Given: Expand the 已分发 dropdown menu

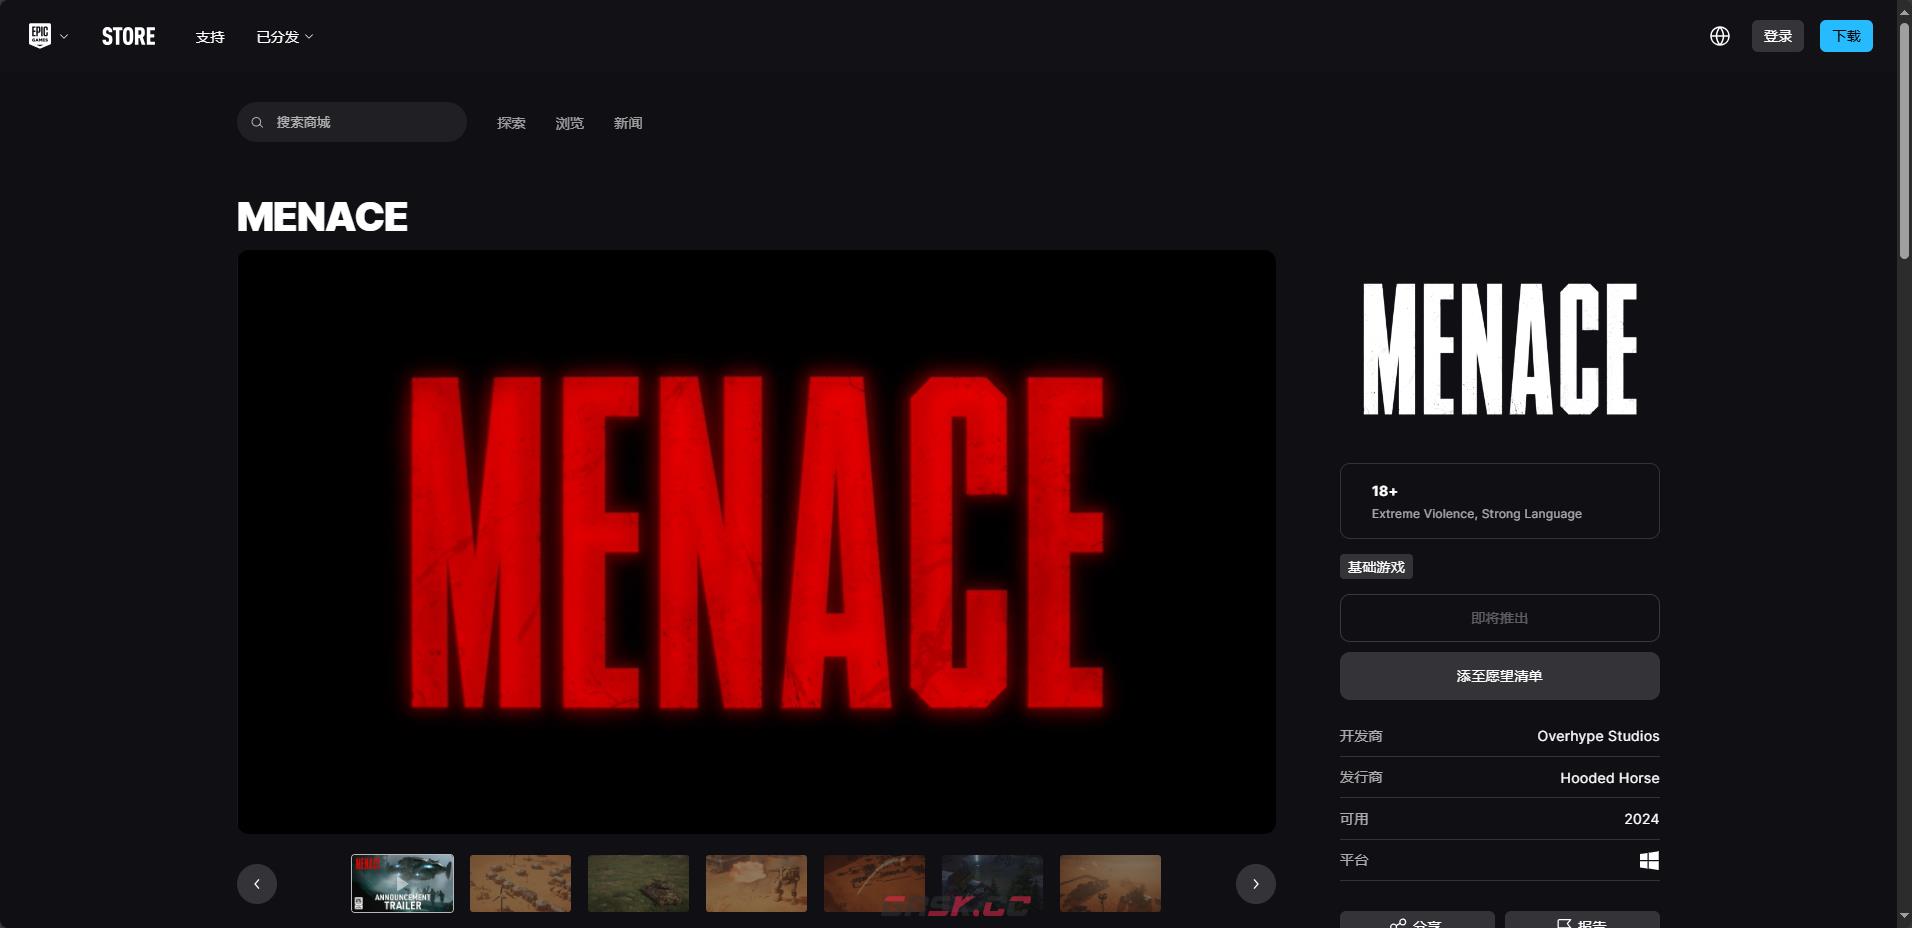Looking at the screenshot, I should (285, 37).
